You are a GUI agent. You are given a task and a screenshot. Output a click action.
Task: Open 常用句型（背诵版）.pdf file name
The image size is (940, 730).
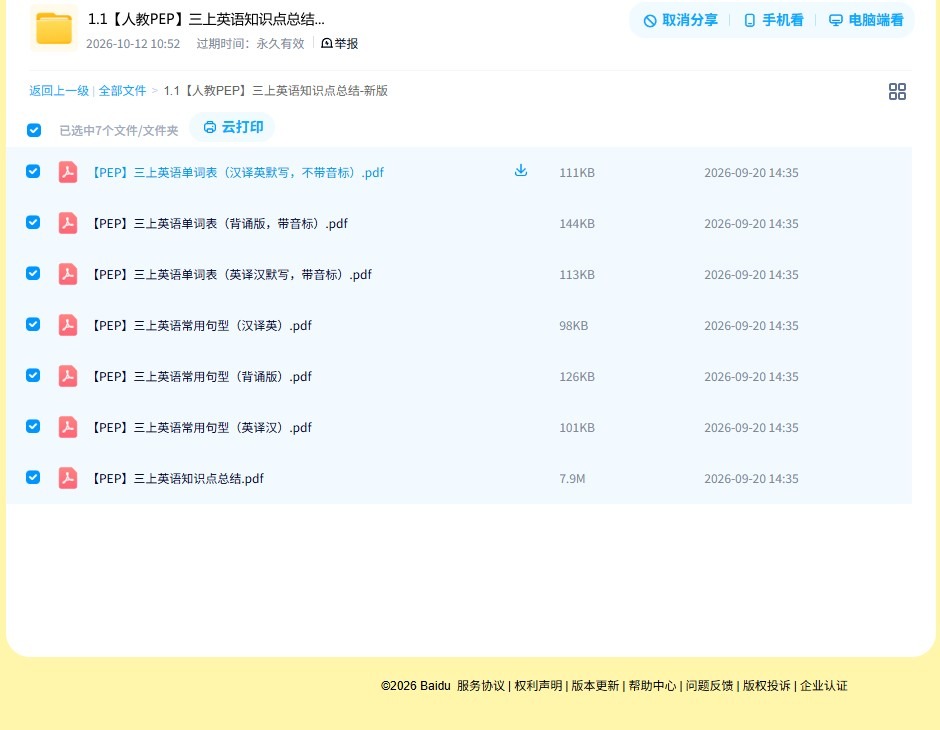(x=201, y=376)
